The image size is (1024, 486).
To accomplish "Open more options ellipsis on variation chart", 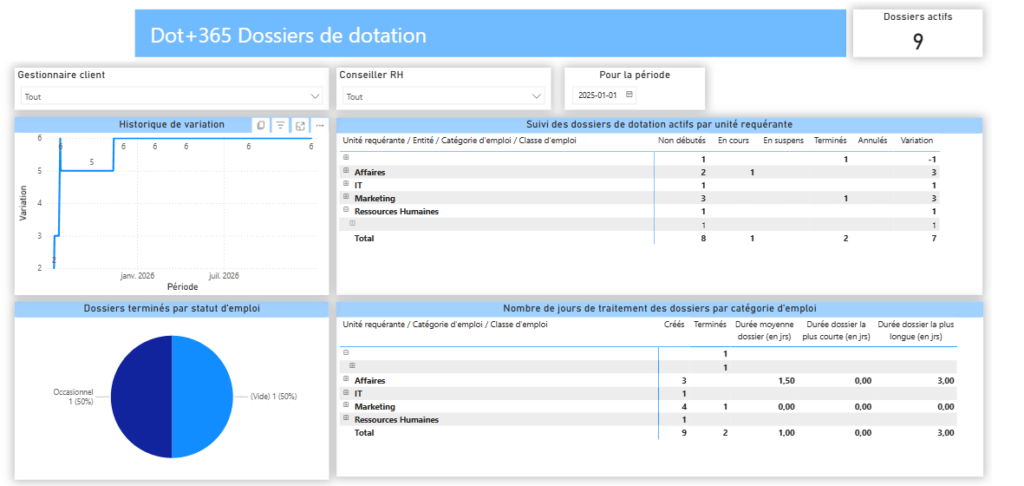I will click(320, 125).
